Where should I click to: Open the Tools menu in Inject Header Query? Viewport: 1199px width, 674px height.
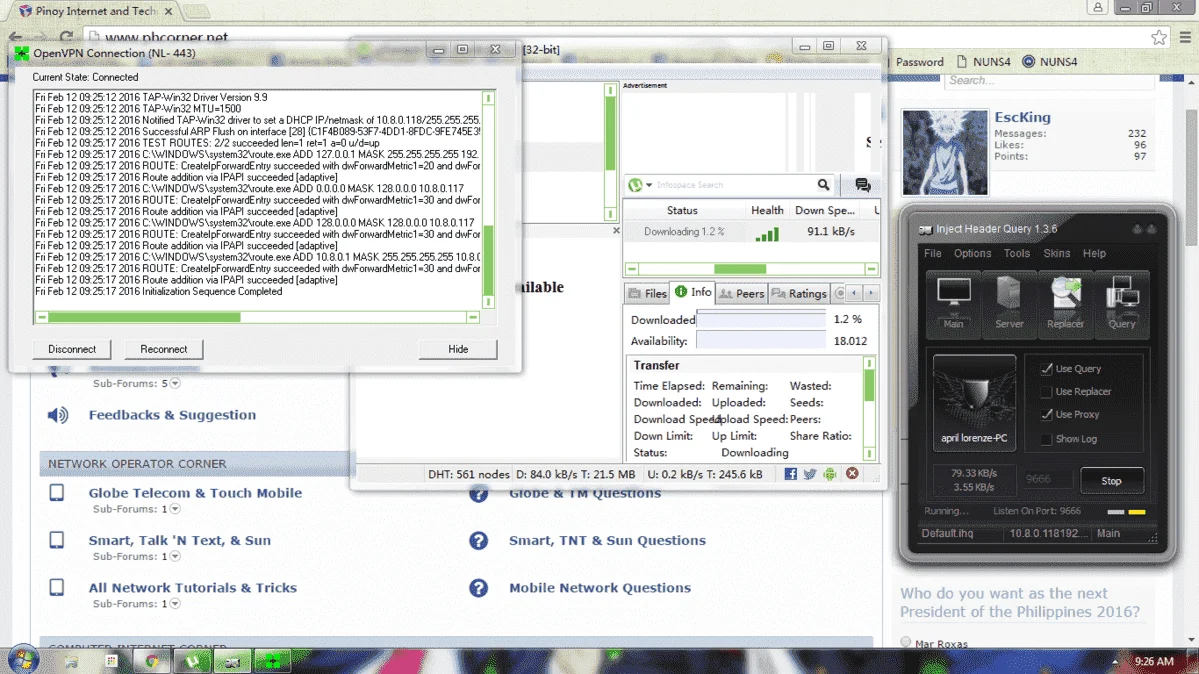coord(1016,253)
